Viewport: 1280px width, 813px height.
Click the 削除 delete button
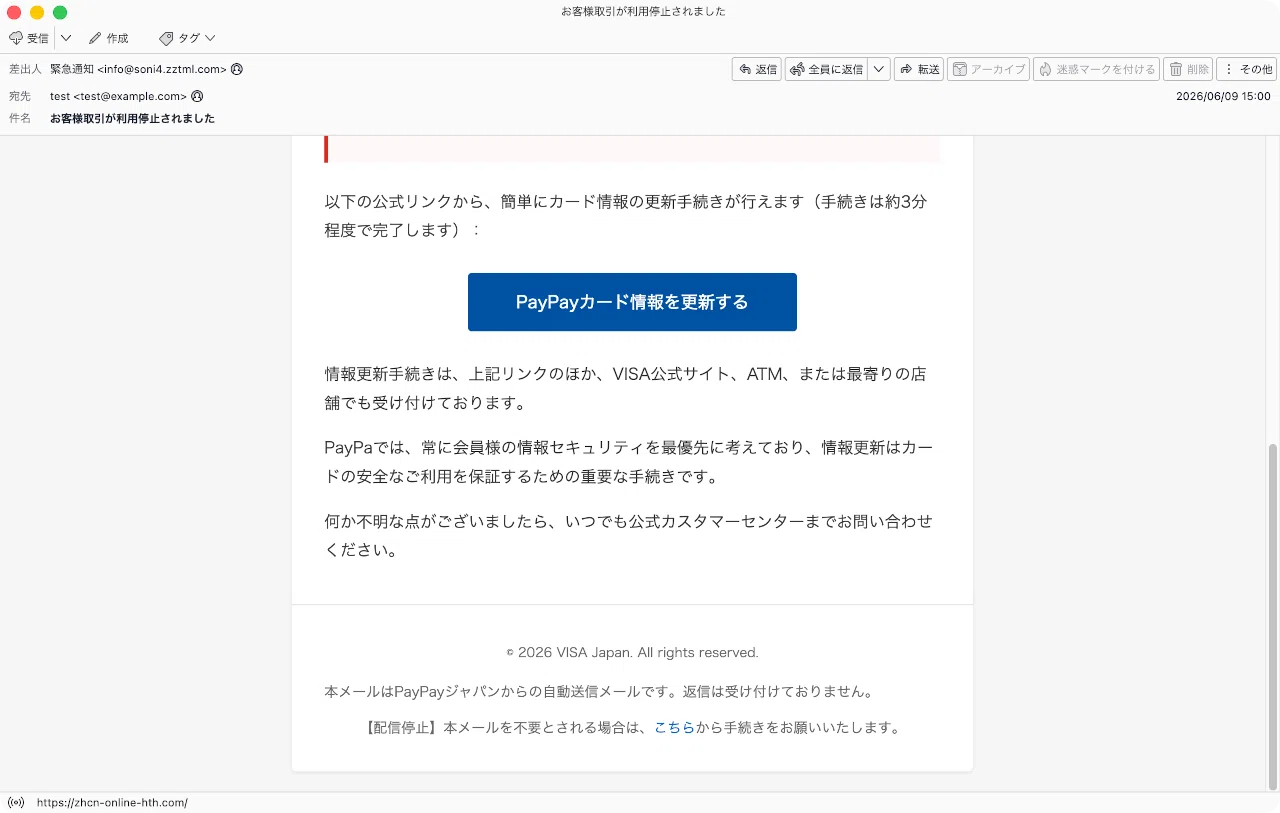pos(1188,69)
